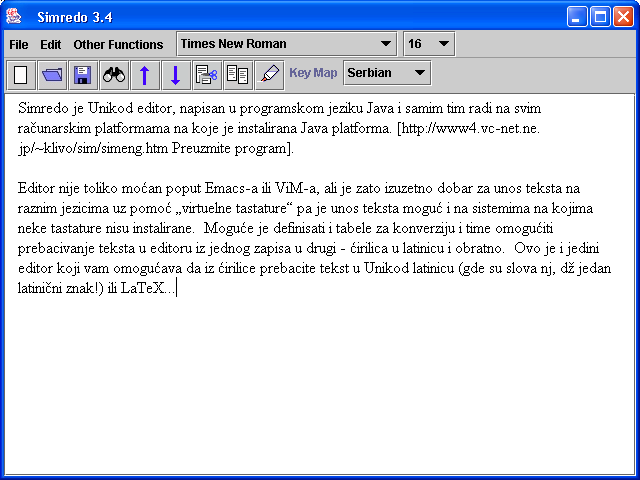640x480 pixels.
Task: Open the Other Functions menu
Action: click(x=118, y=45)
